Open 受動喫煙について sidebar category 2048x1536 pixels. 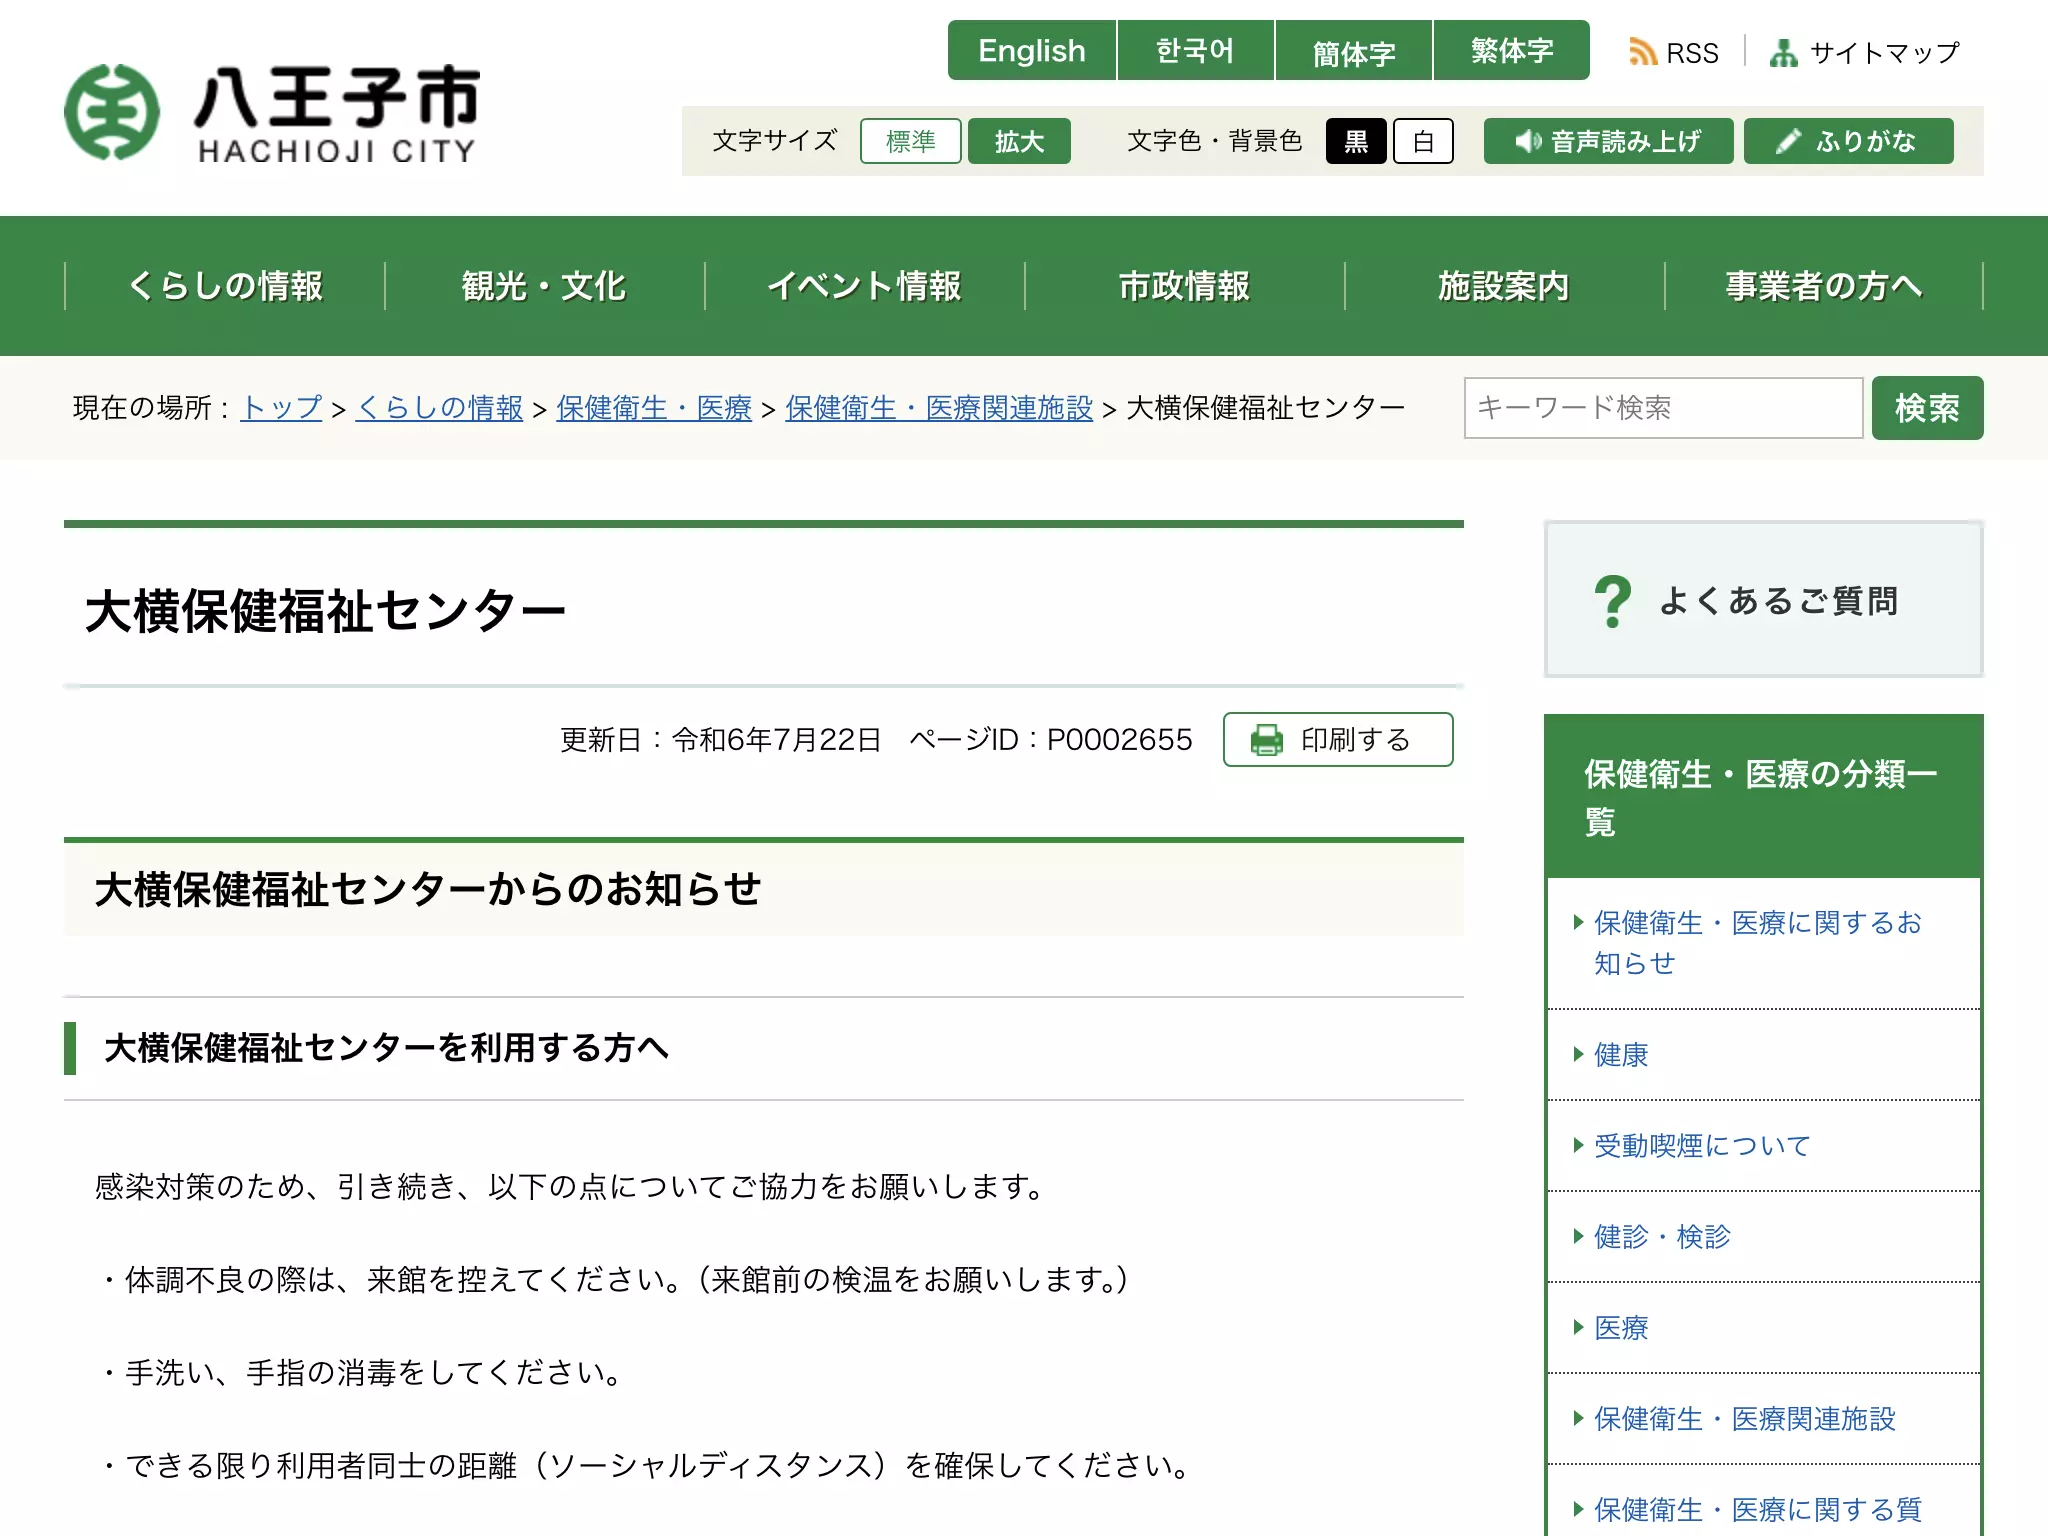[1701, 1146]
